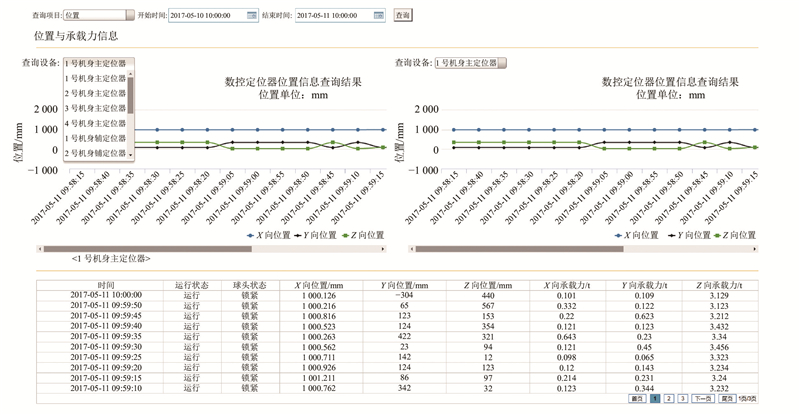The width and height of the screenshot is (800, 415).
Task: Toggle Z向位置 series in right chart legend
Action: click(x=735, y=235)
